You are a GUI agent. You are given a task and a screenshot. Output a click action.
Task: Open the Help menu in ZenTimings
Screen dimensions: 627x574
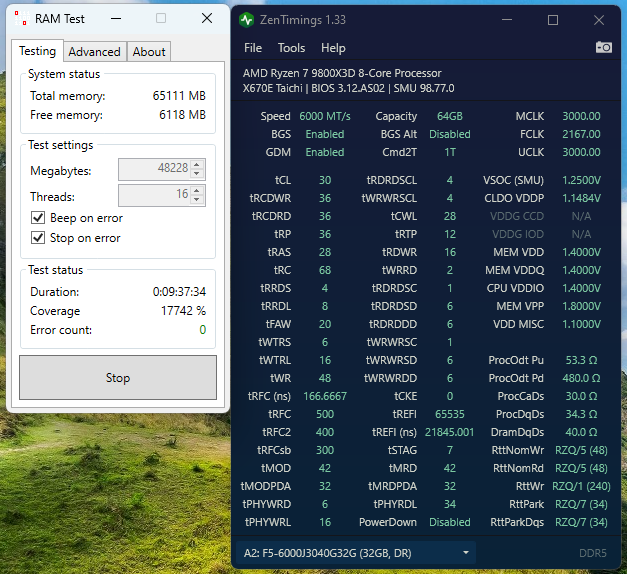[x=333, y=48]
